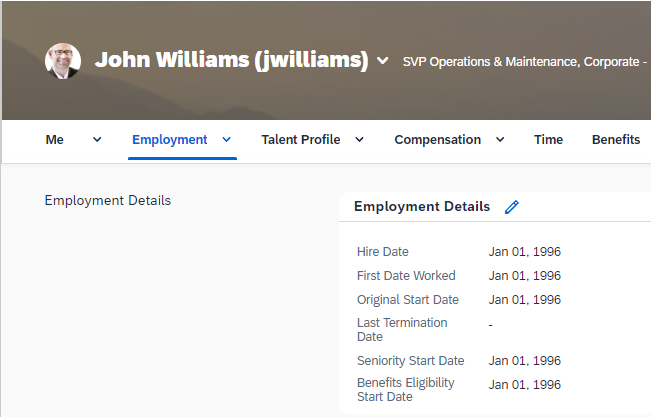This screenshot has height=417, width=651.
Task: Select the Employment tab
Action: [169, 140]
